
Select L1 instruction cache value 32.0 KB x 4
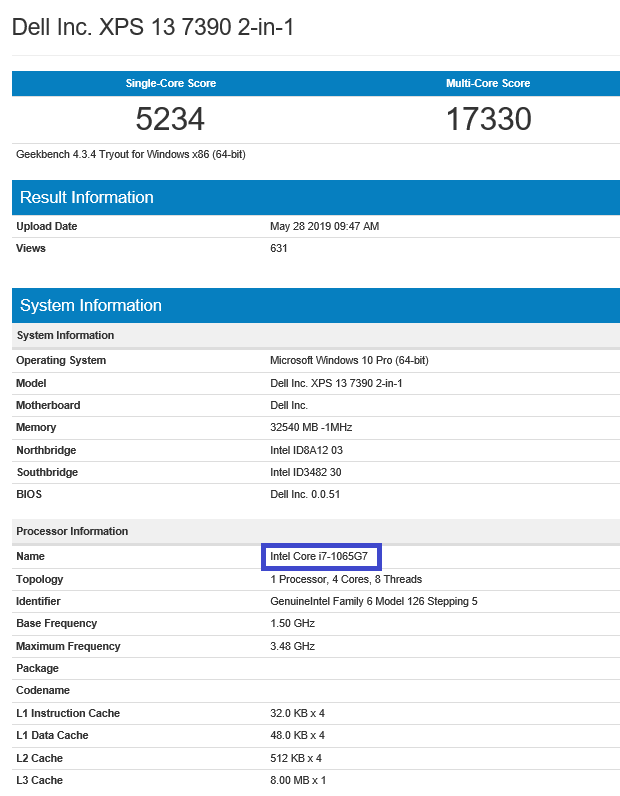tap(298, 713)
